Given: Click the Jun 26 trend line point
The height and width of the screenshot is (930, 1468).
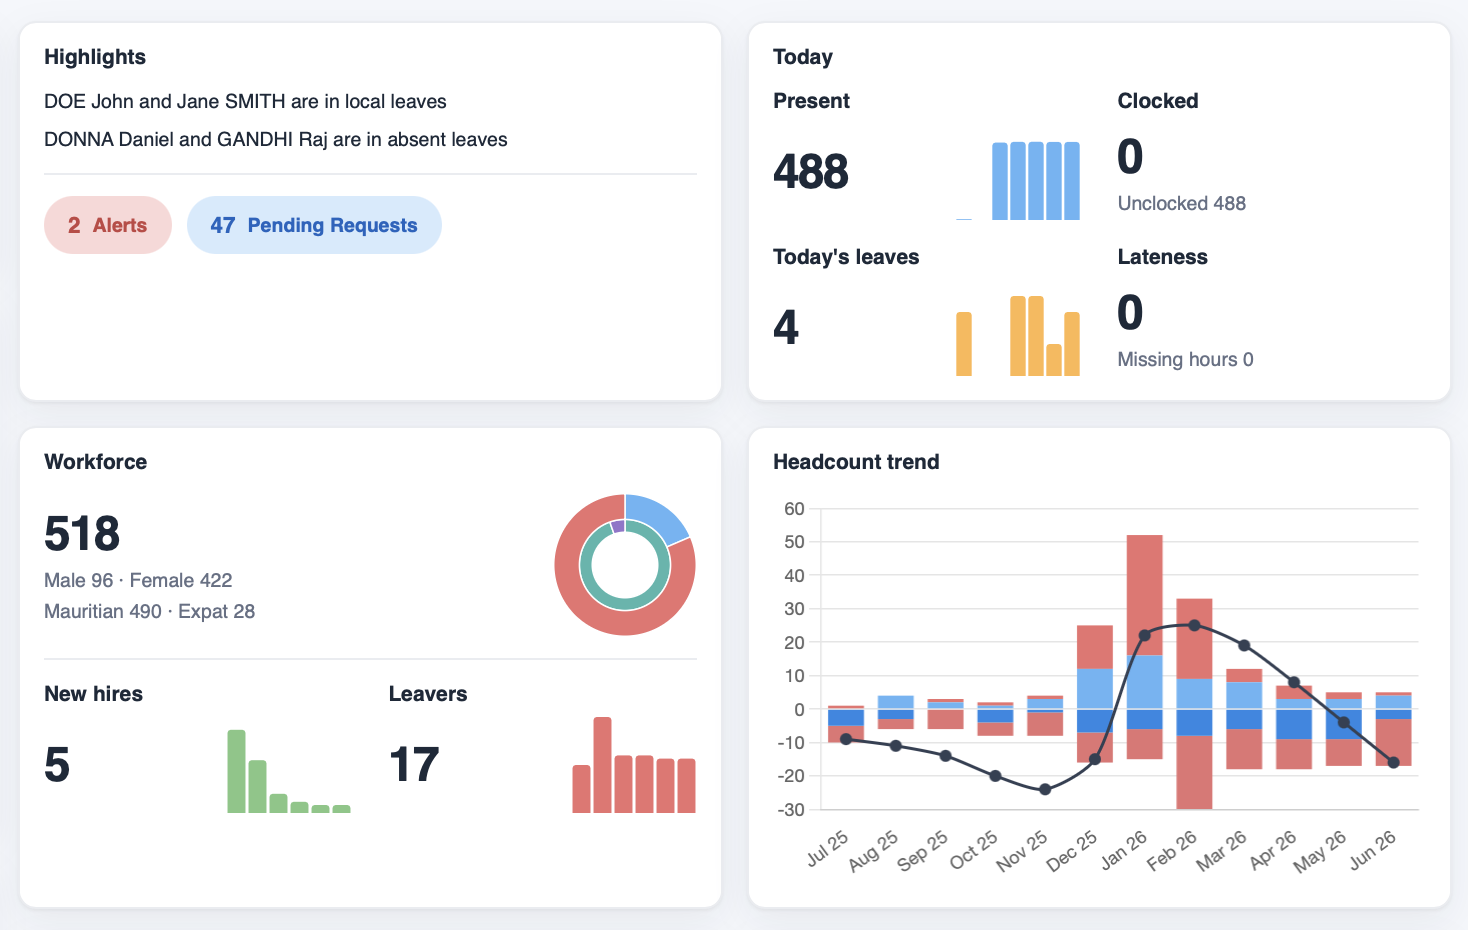Looking at the screenshot, I should pos(1393,762).
